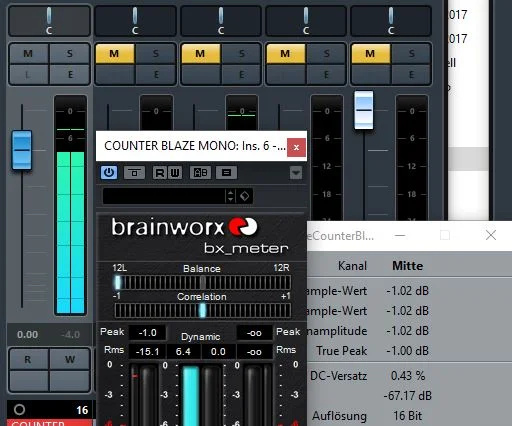Solo the fifth mixer channel
Screen dimensions: 512x426
(411, 54)
